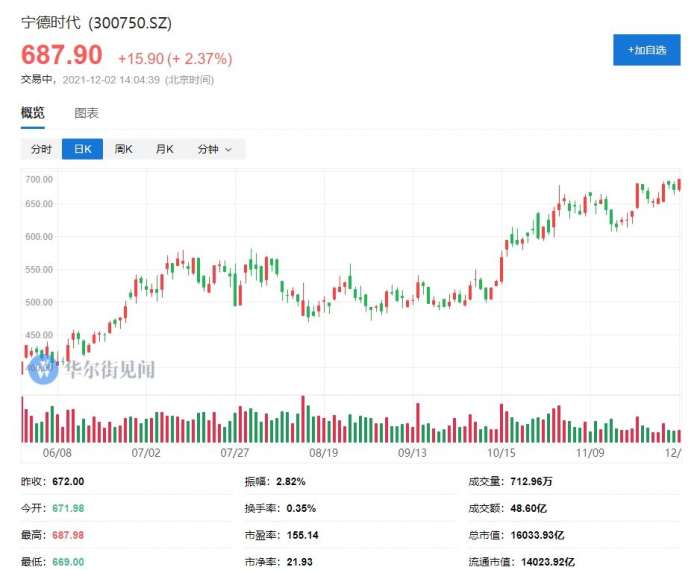
Task: Click the 07/02 date on the x-axis
Action: [146, 452]
